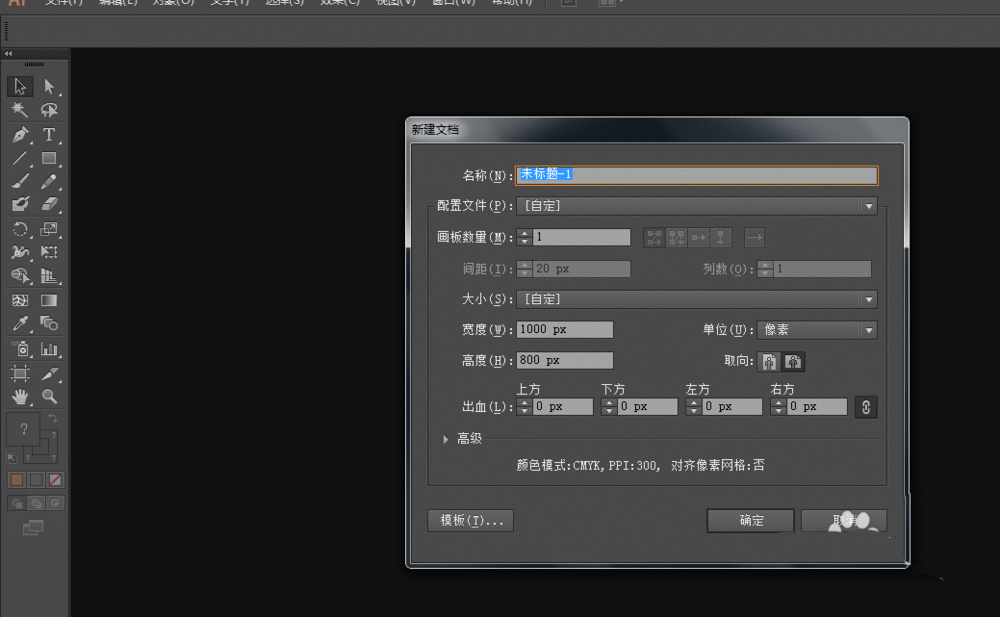
Task: Click the 确定 confirm button
Action: (750, 520)
